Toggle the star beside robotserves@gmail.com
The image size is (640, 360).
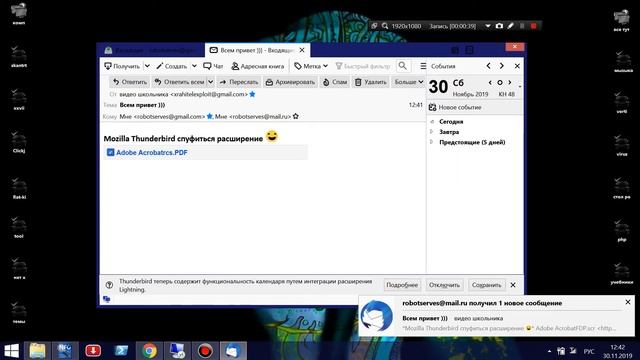click(210, 116)
